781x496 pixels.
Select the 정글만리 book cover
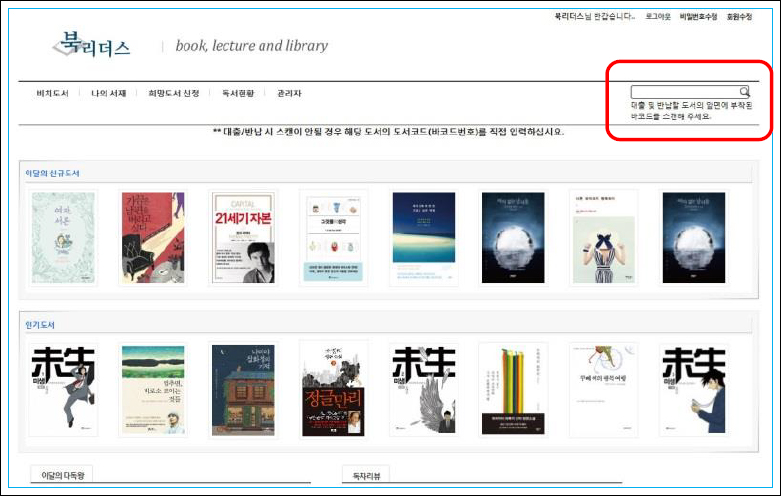click(333, 390)
